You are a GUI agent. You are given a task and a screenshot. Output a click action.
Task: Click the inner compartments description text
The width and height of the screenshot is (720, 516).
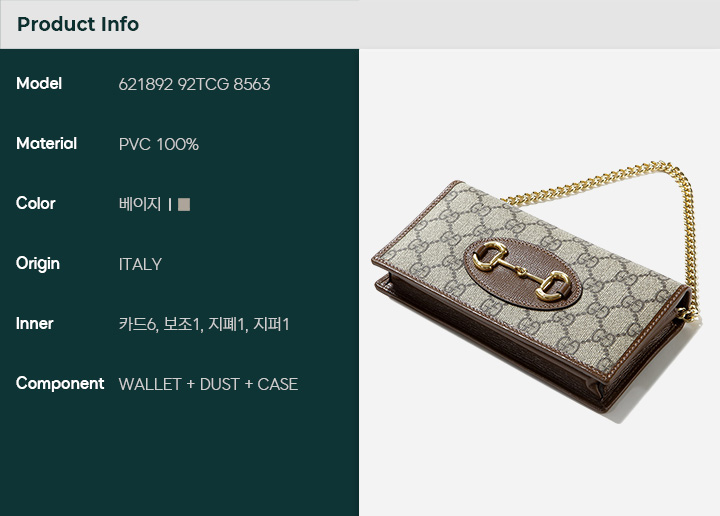(x=204, y=324)
